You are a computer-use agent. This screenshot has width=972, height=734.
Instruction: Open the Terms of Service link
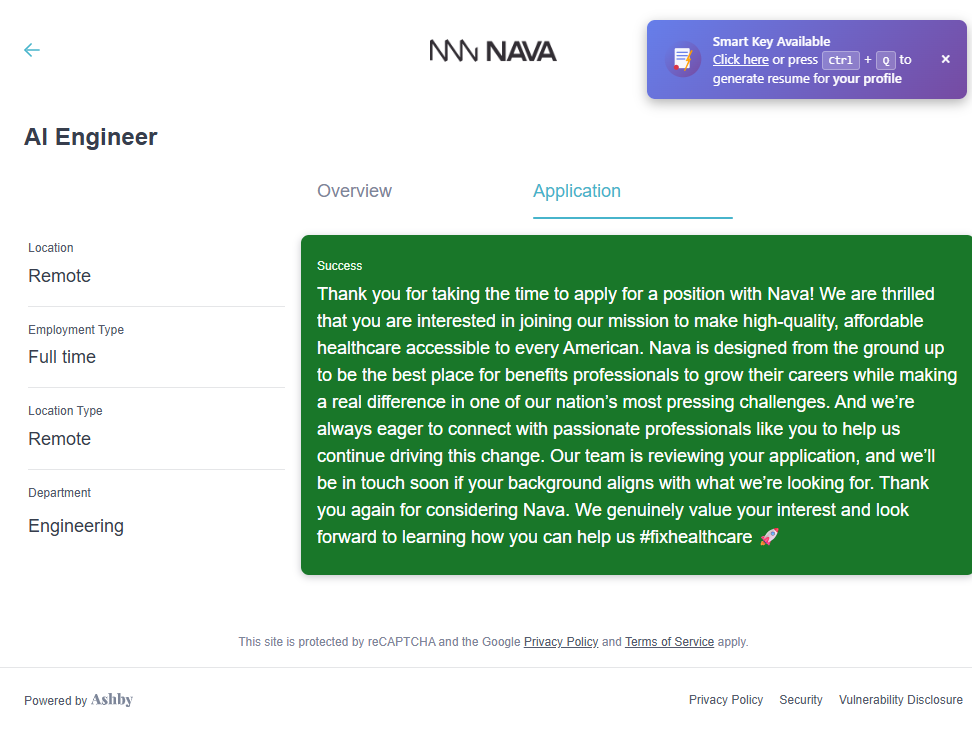click(x=669, y=642)
